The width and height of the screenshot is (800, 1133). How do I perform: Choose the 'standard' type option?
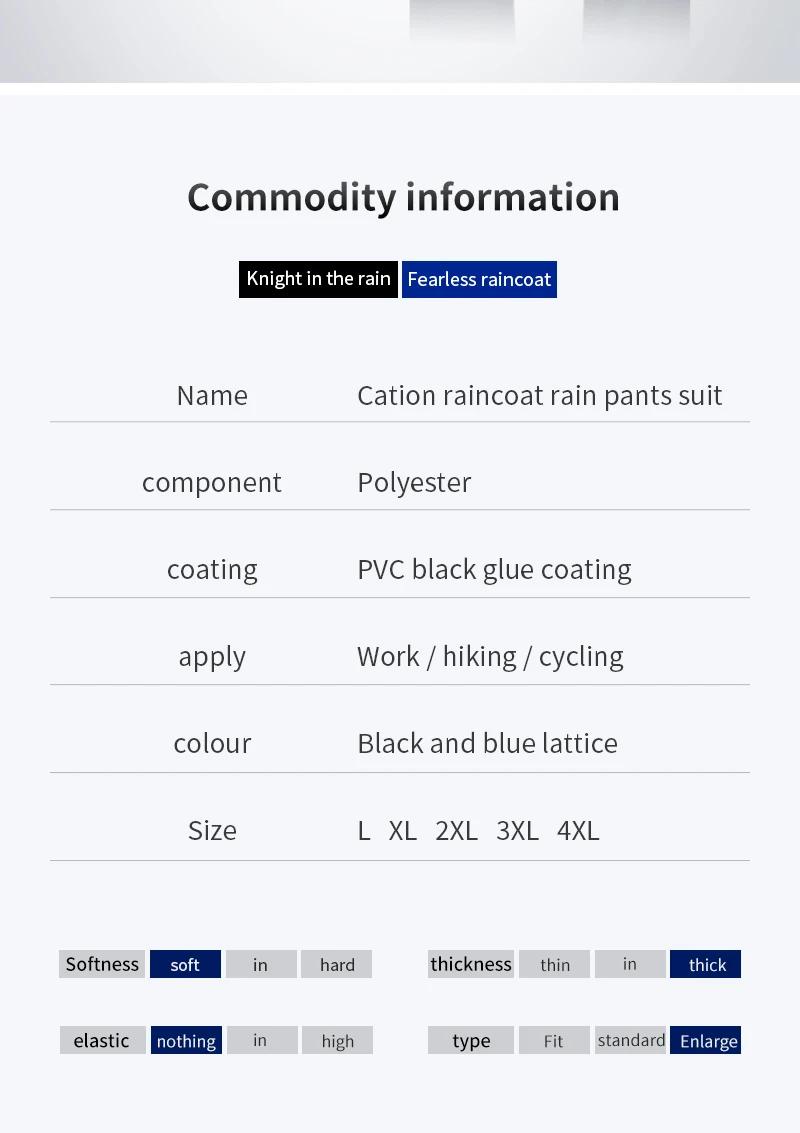[630, 1040]
